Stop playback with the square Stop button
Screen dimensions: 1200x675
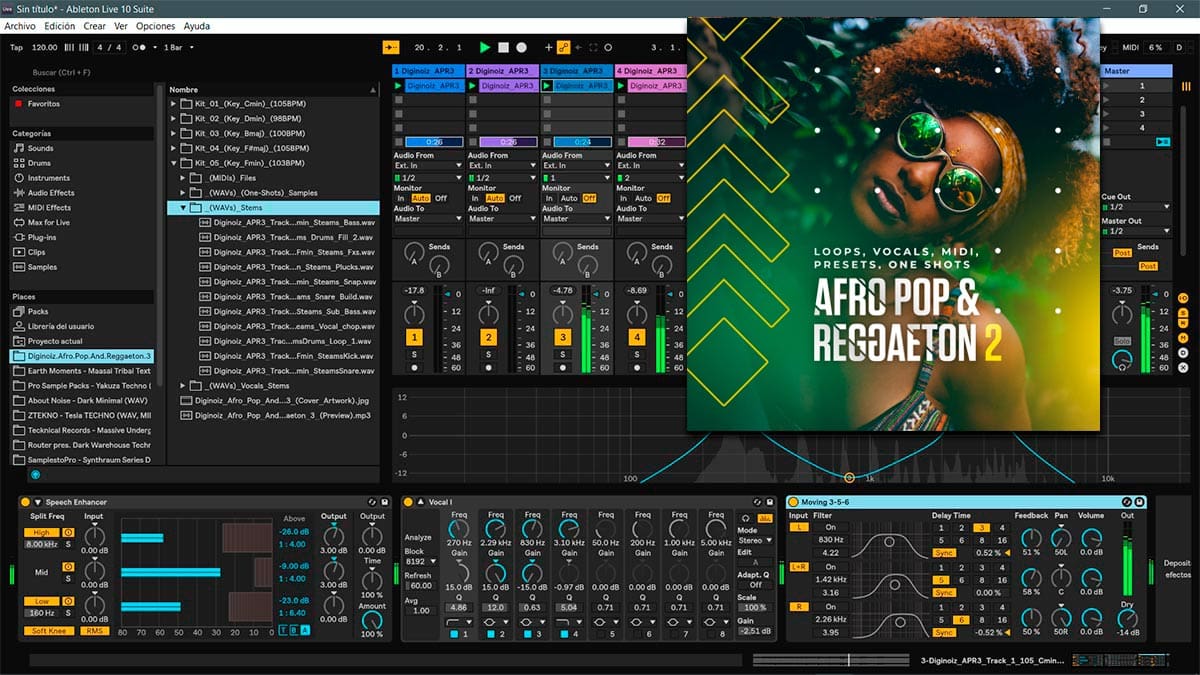pos(504,47)
